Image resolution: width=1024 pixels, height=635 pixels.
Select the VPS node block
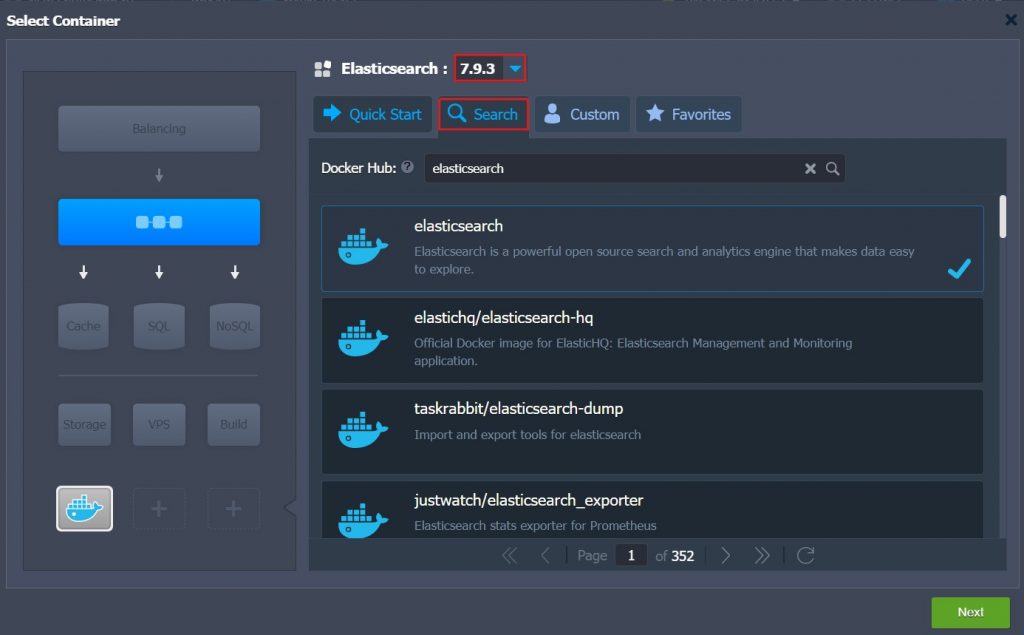pos(159,425)
